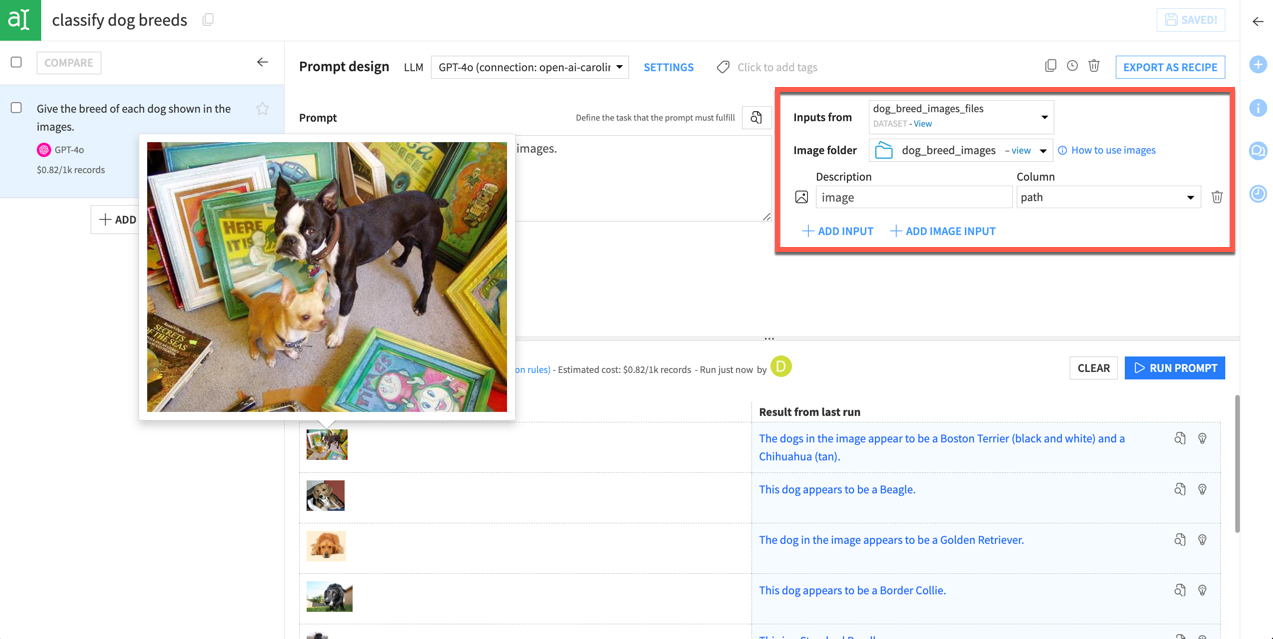Collapse the prompt list with the left arrow

pos(262,62)
